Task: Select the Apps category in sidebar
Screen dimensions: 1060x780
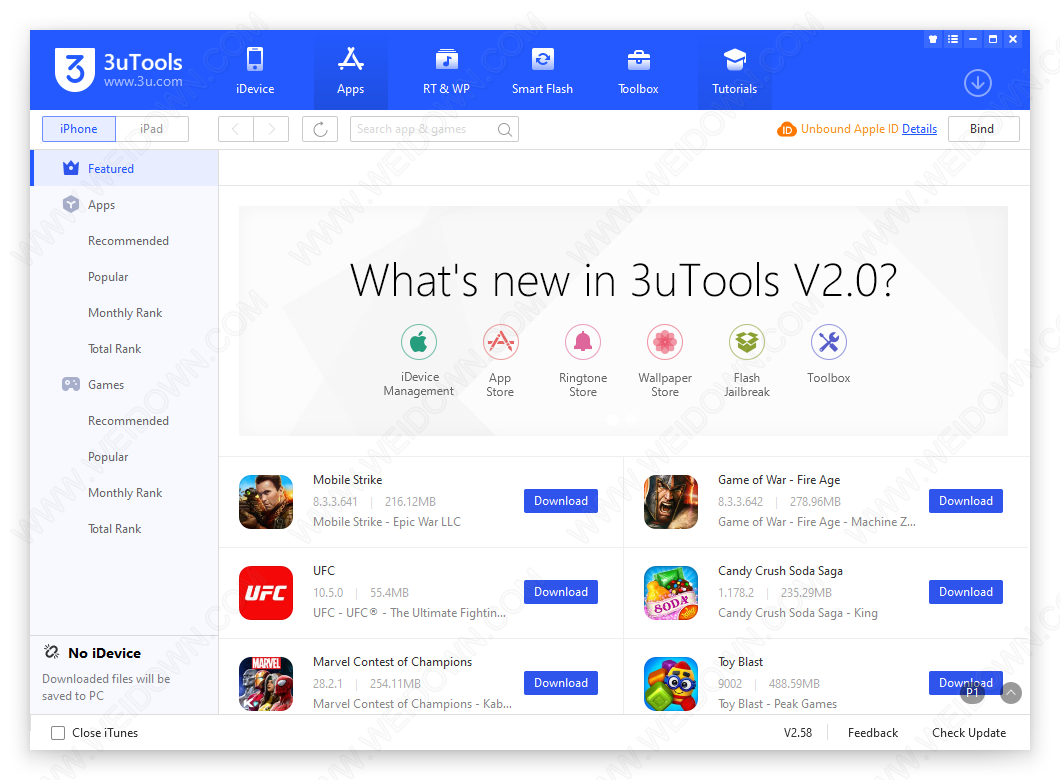Action: coord(125,205)
